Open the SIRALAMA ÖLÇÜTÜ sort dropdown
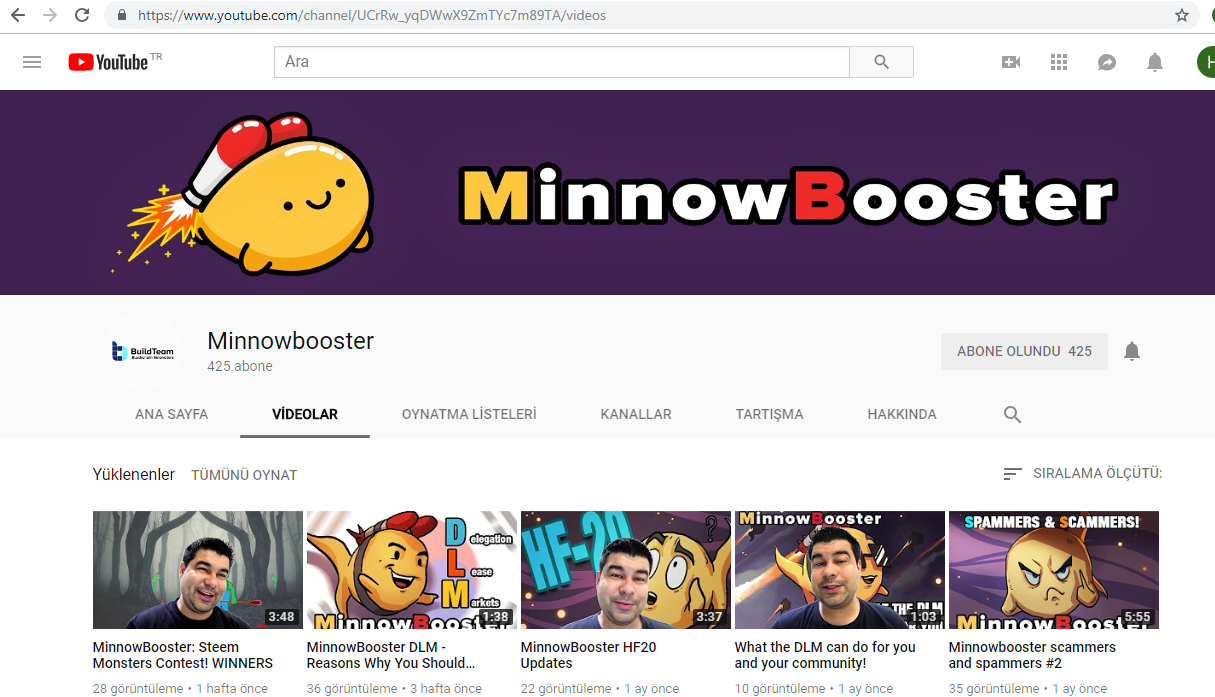This screenshot has height=697, width=1215. (x=1083, y=473)
